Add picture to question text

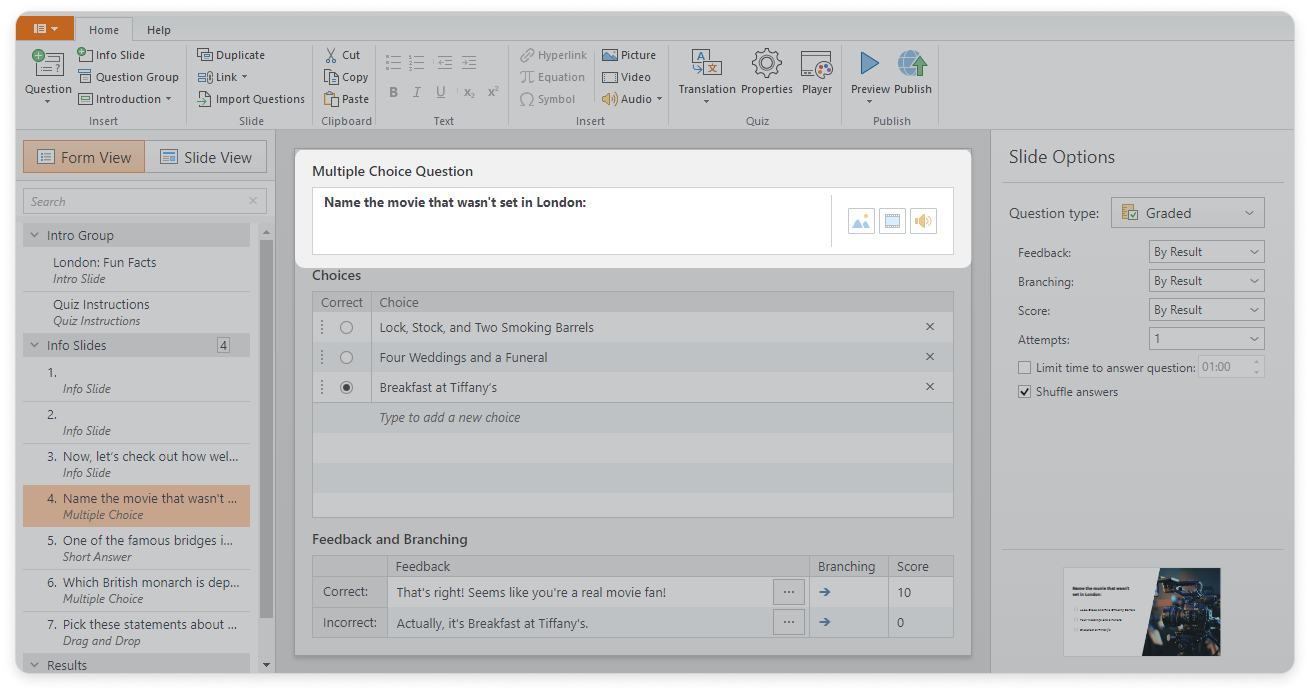click(861, 221)
